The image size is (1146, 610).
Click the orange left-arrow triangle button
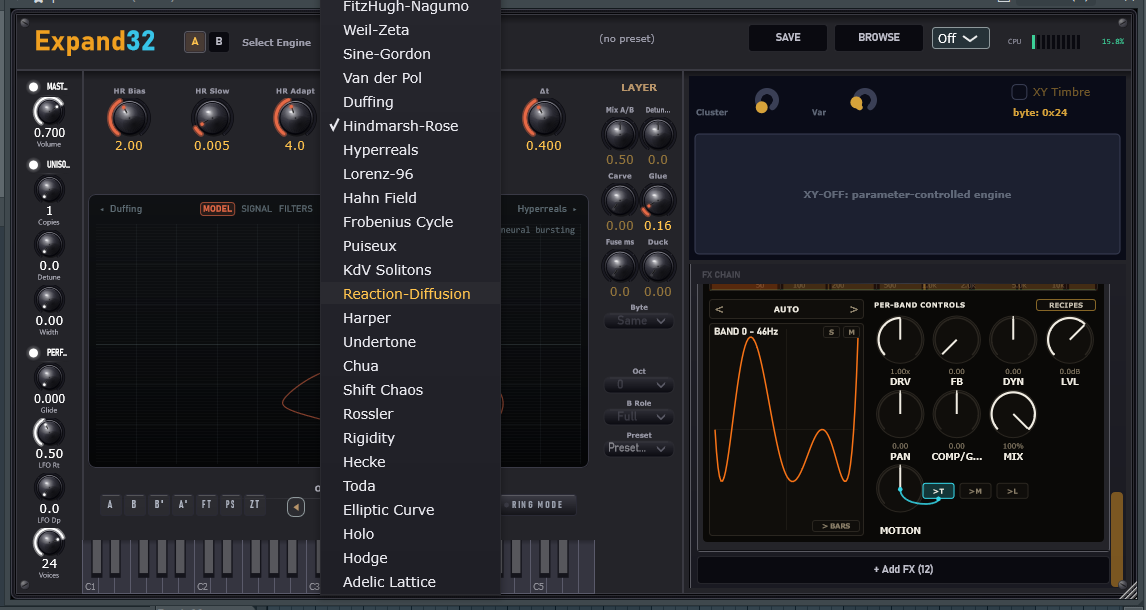coord(296,507)
